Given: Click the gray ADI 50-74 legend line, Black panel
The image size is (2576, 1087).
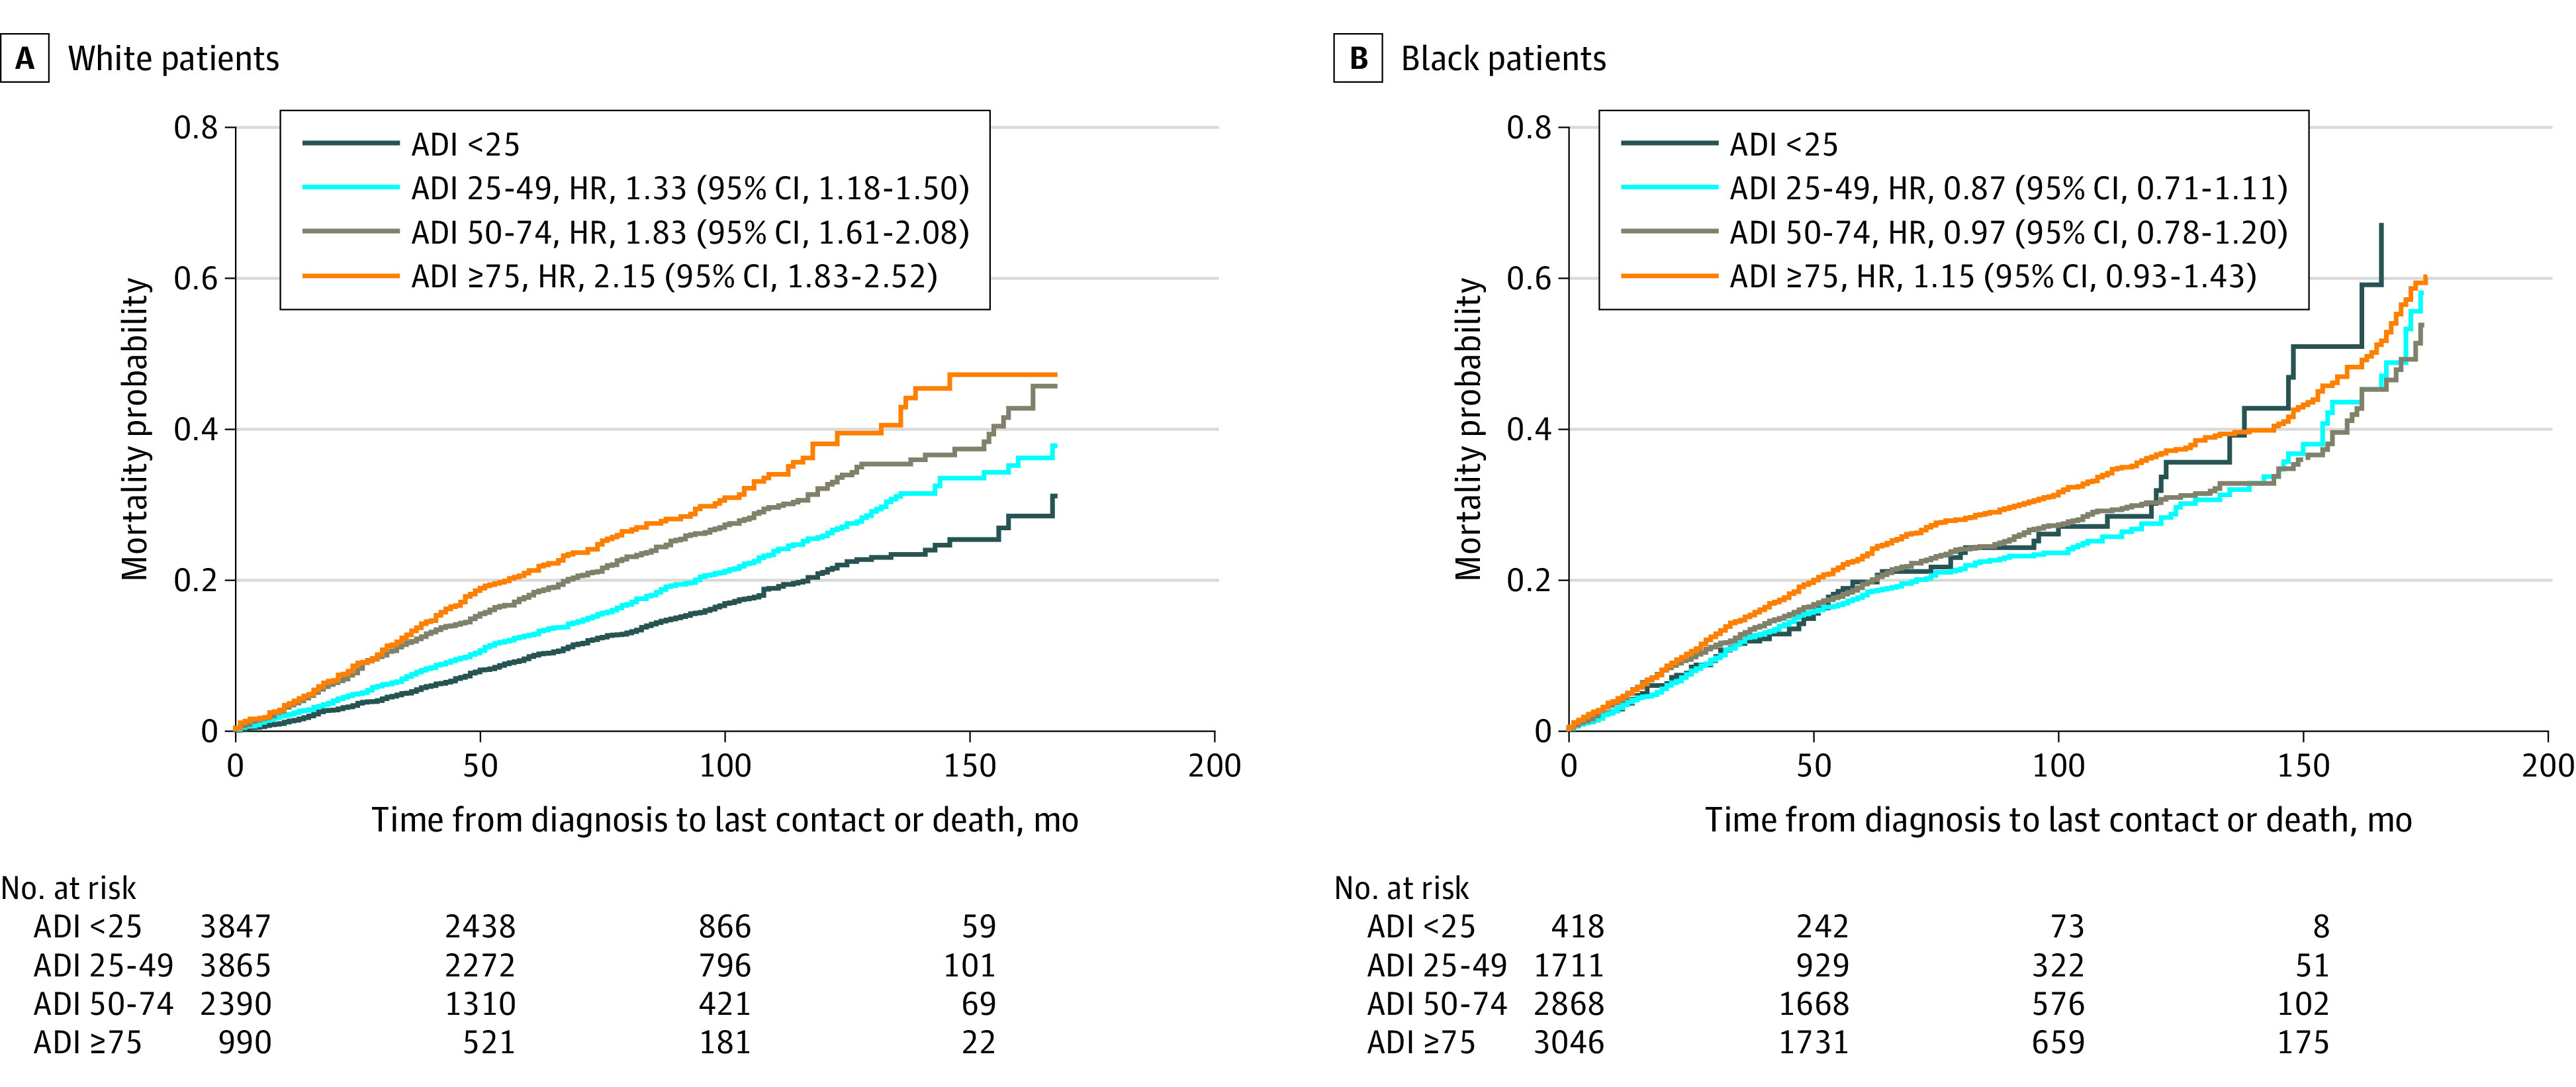Looking at the screenshot, I should tap(1669, 232).
